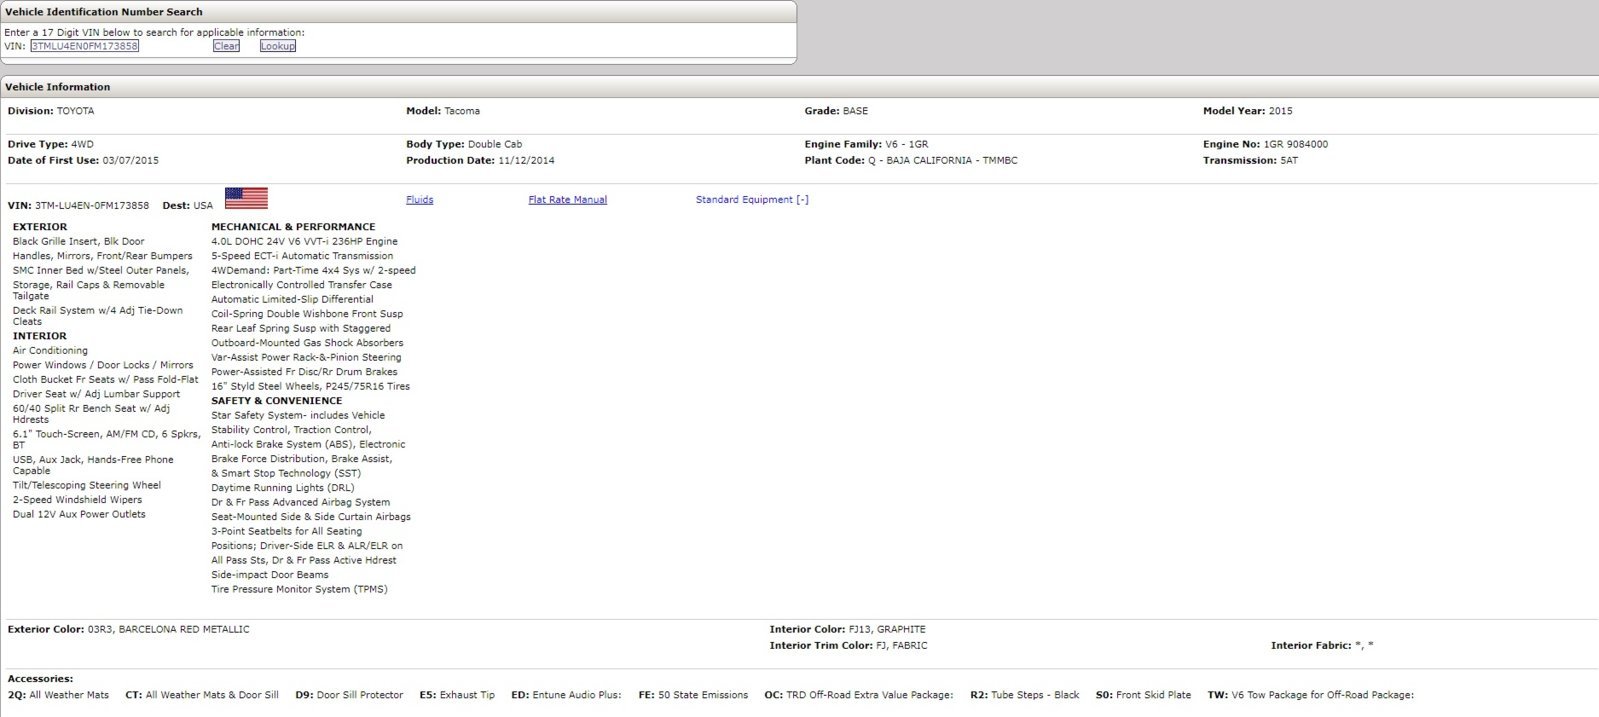The width and height of the screenshot is (1599, 717).
Task: Collapse the Standard Equipment section
Action: pyautogui.click(x=752, y=200)
